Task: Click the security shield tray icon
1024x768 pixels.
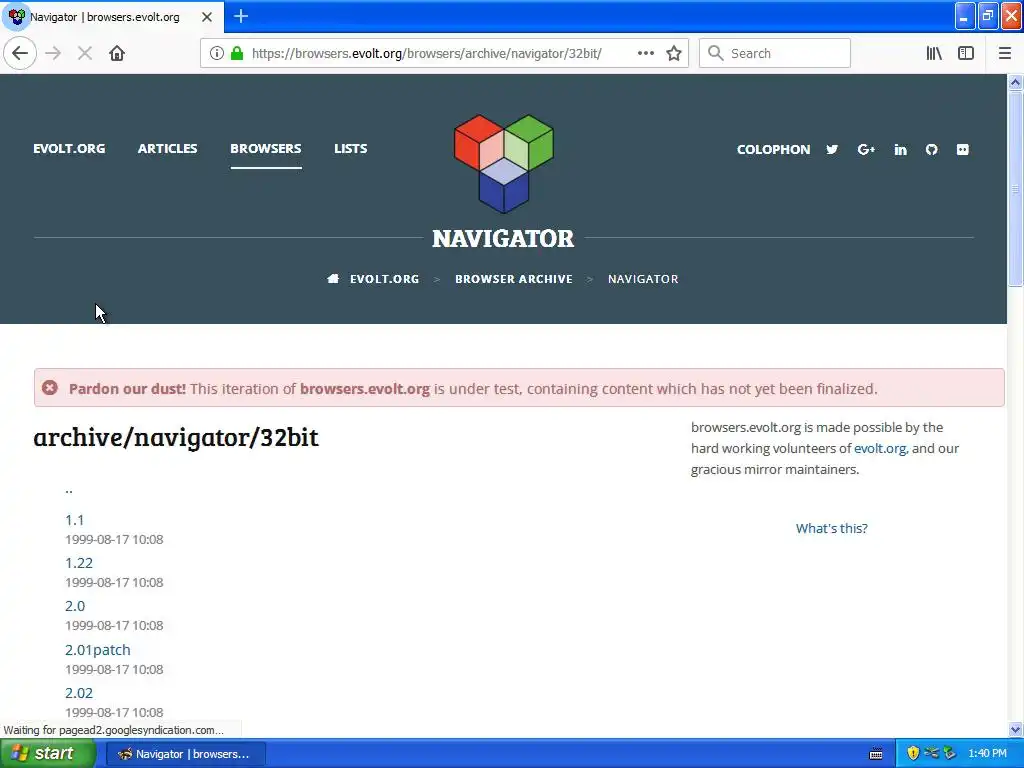Action: 913,754
